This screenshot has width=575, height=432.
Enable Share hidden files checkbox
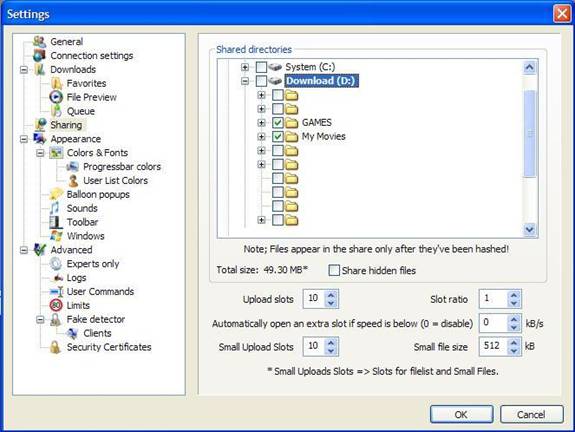coord(334,270)
